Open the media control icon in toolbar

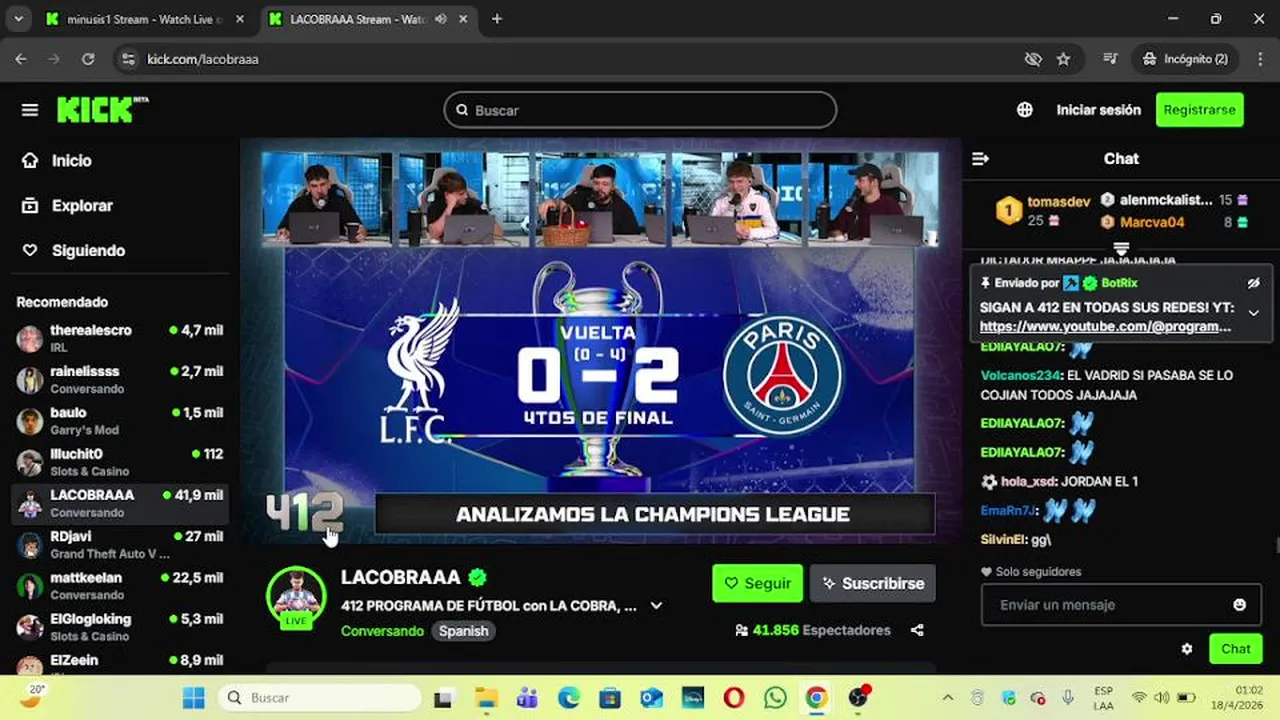[x=1109, y=59]
